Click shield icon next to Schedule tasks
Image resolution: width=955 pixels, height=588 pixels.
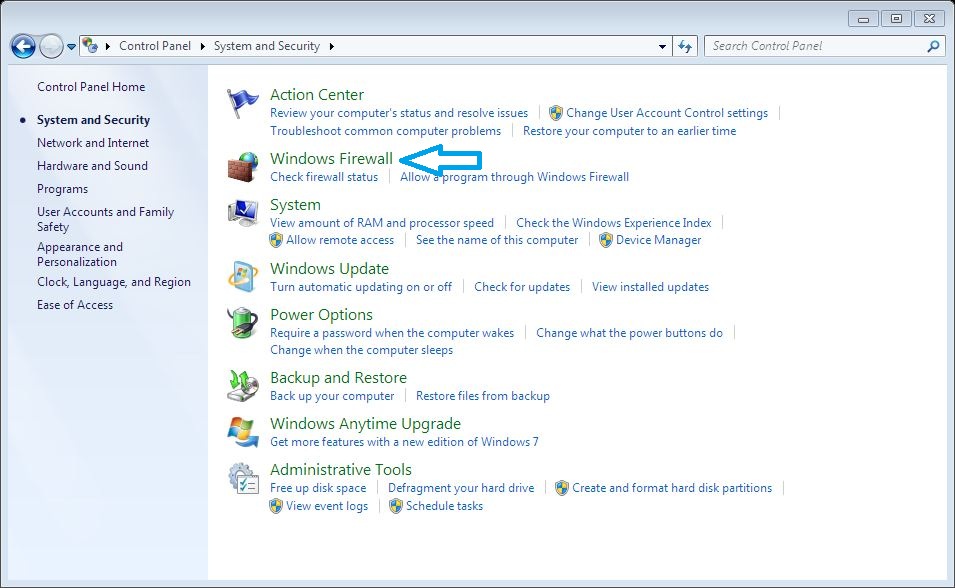[x=396, y=506]
